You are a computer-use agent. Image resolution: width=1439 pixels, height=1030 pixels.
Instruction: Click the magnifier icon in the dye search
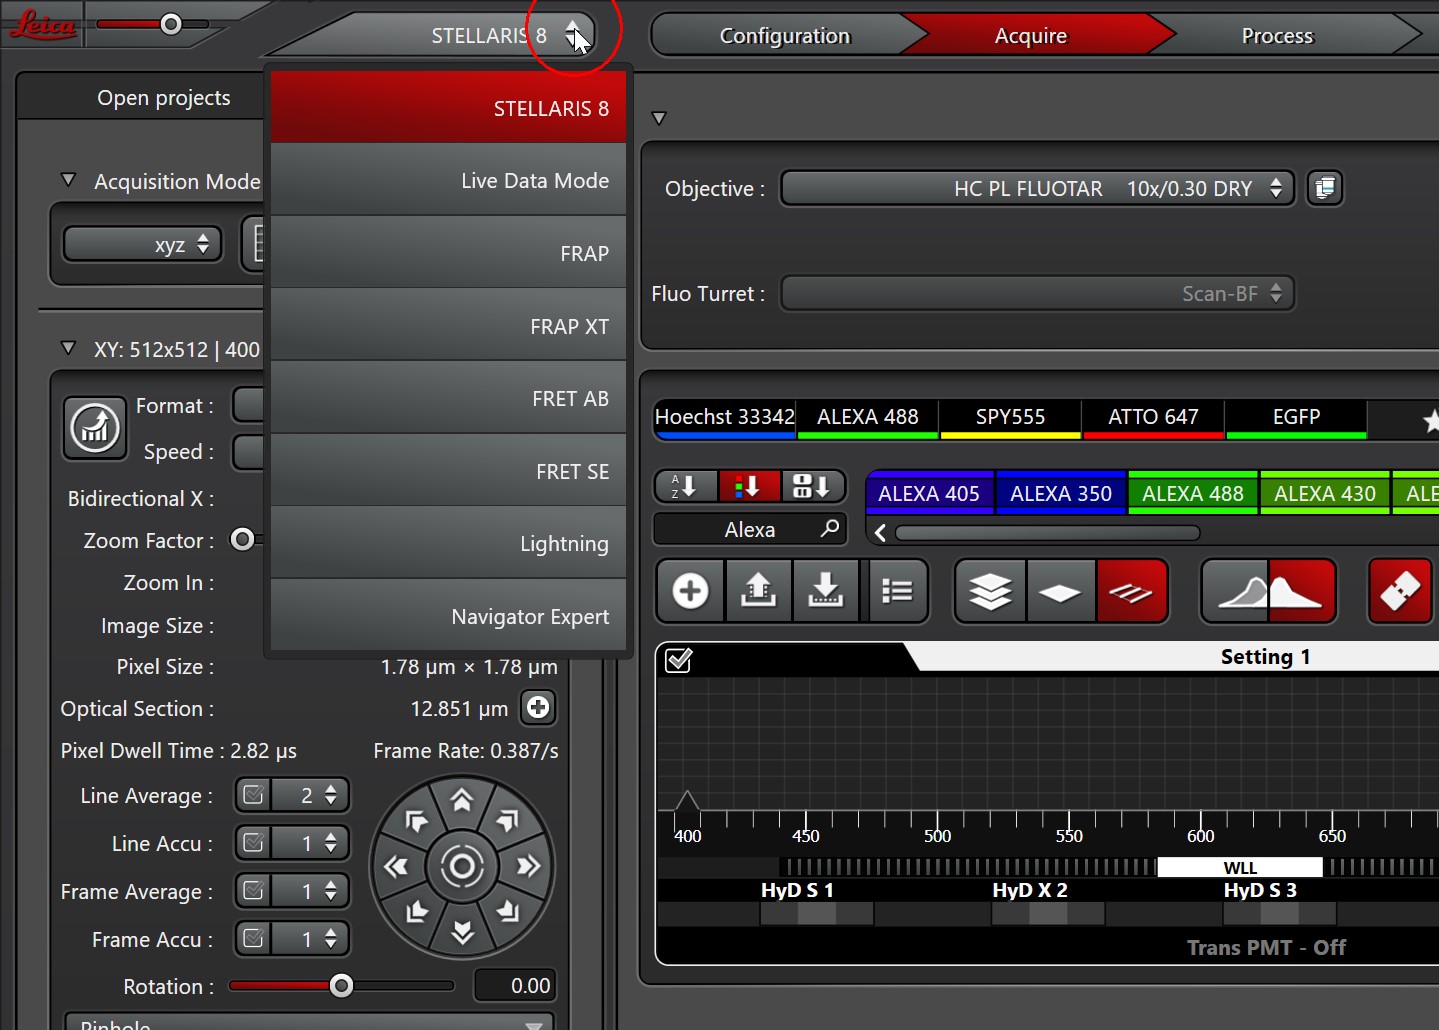coord(829,528)
